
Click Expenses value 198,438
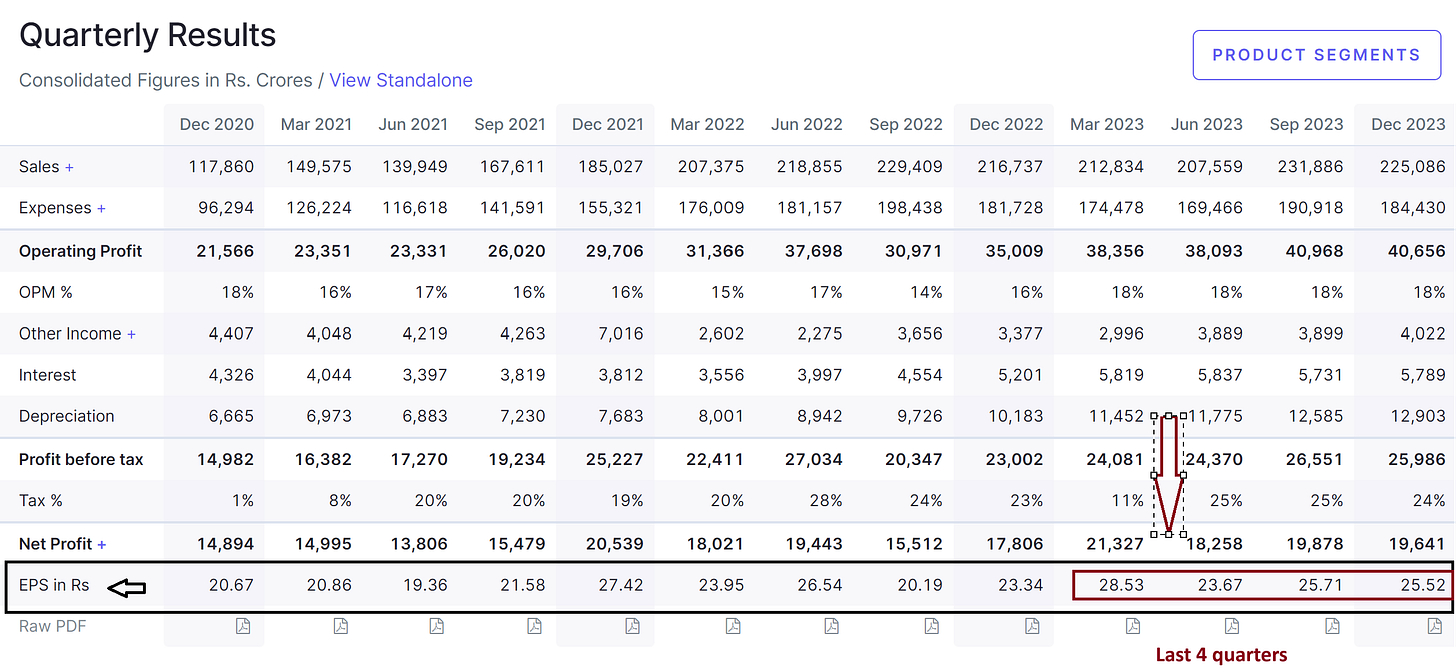[x=910, y=208]
